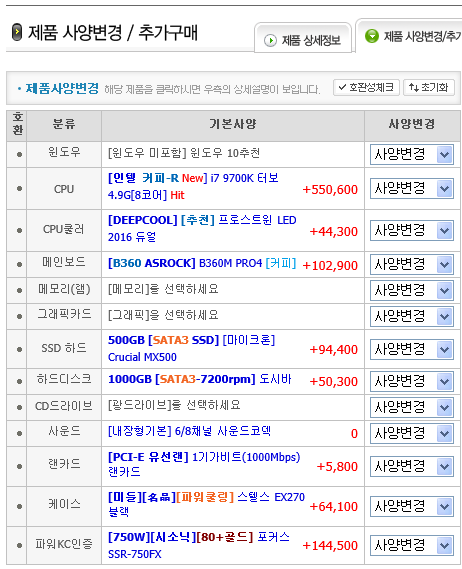Click the +550,600 CPU price

(330, 189)
